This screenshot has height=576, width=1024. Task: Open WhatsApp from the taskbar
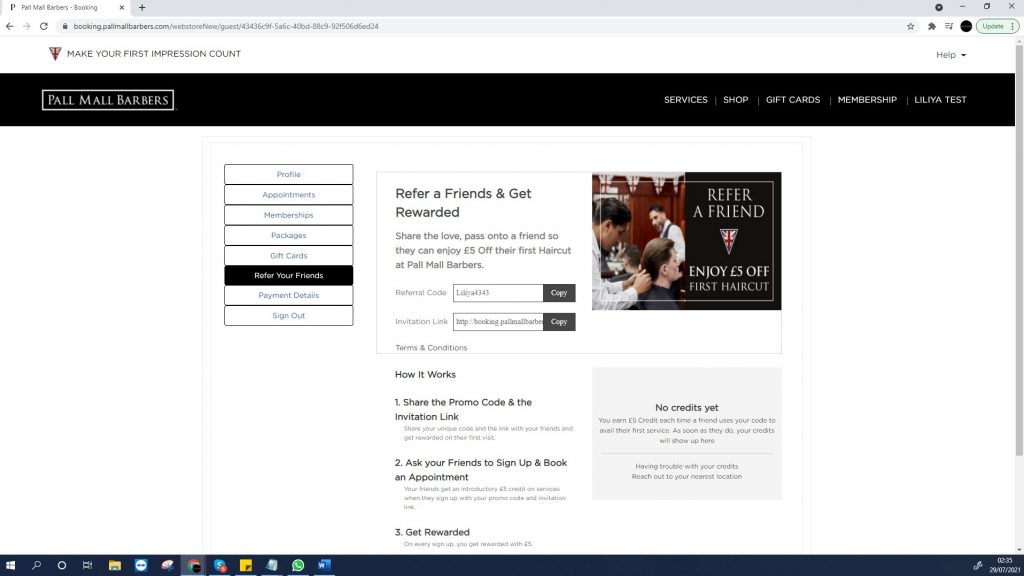point(298,565)
